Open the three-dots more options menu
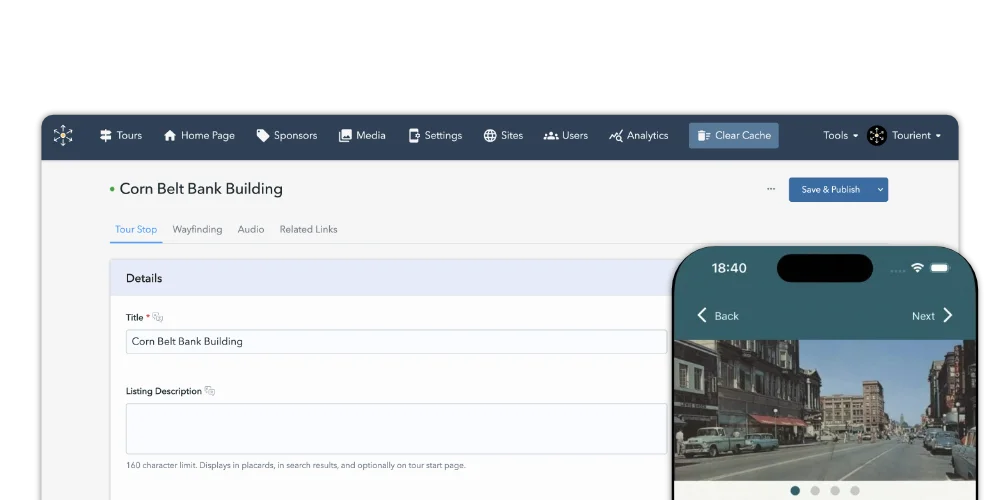The width and height of the screenshot is (1000, 500). click(771, 189)
